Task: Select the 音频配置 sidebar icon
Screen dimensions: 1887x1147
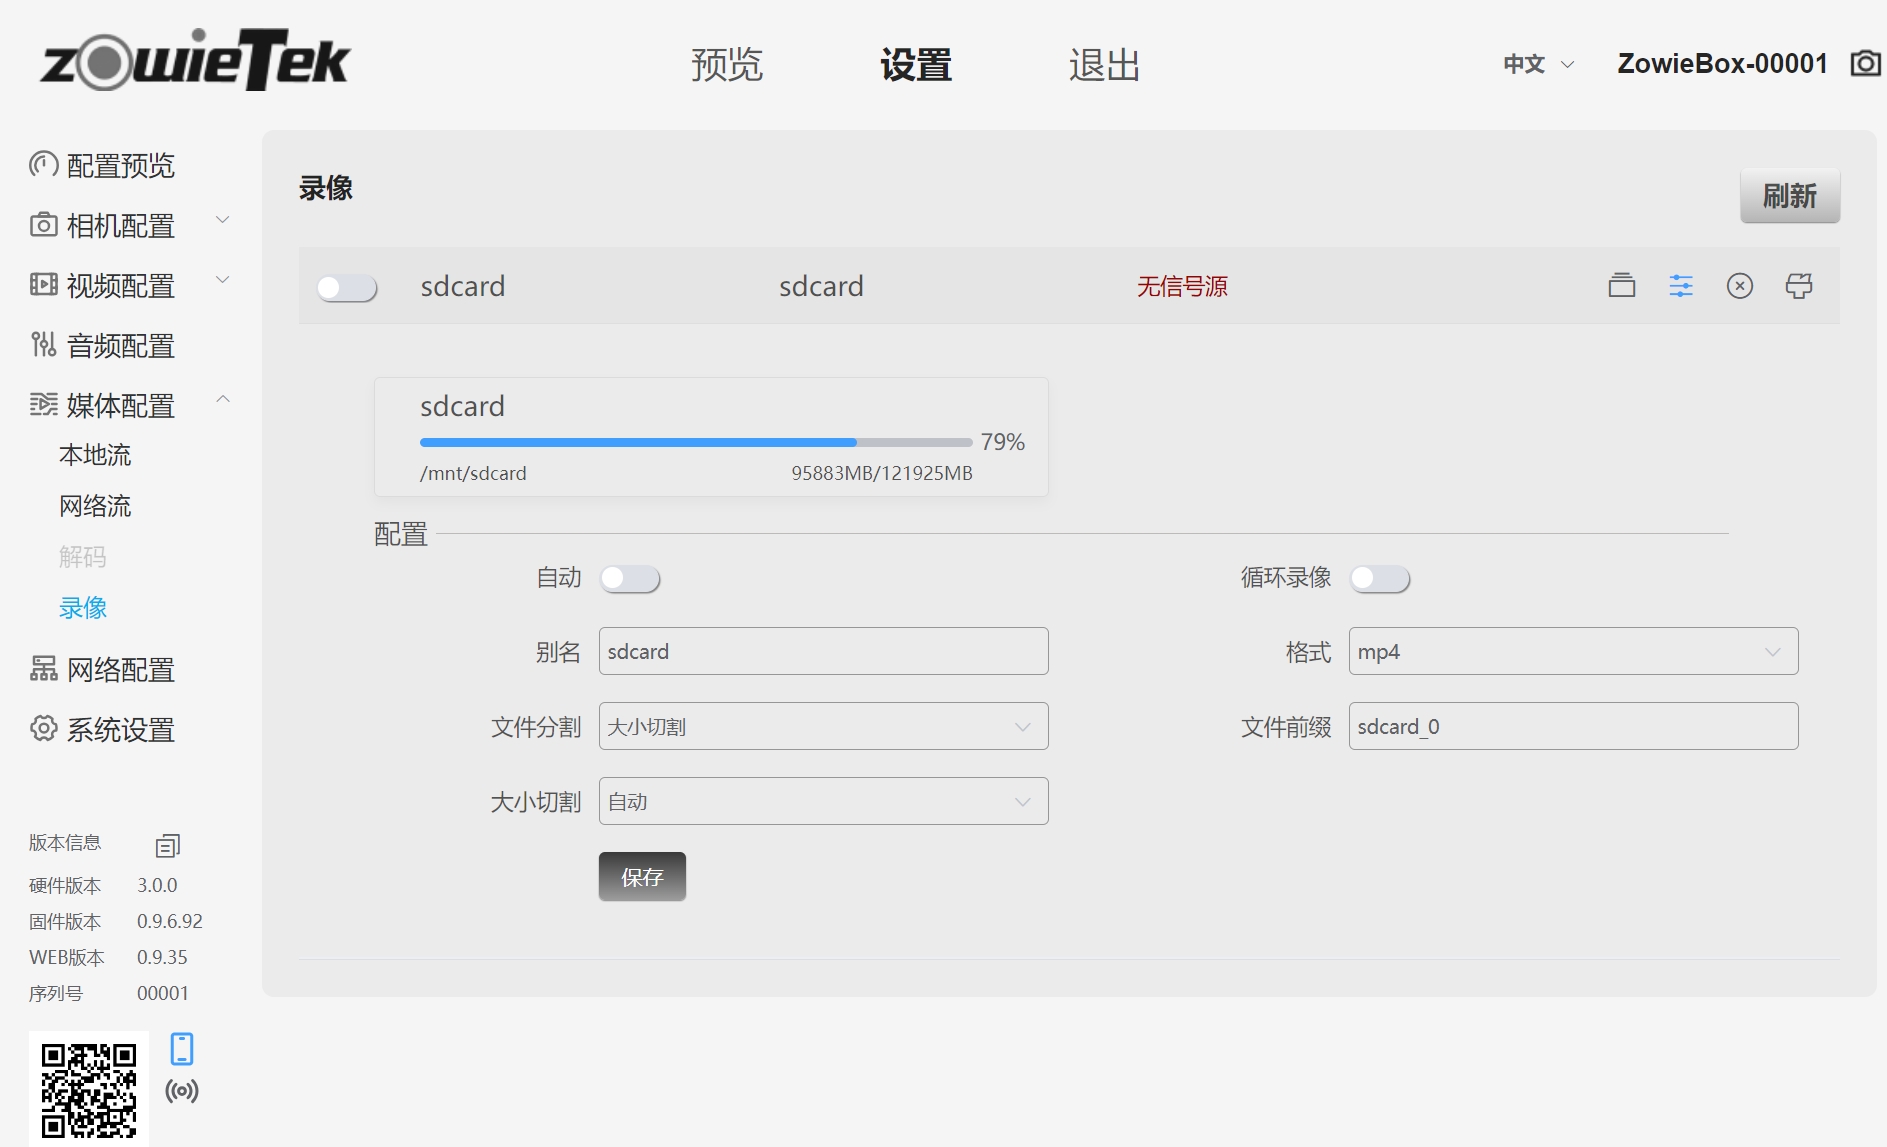Action: click(x=43, y=345)
